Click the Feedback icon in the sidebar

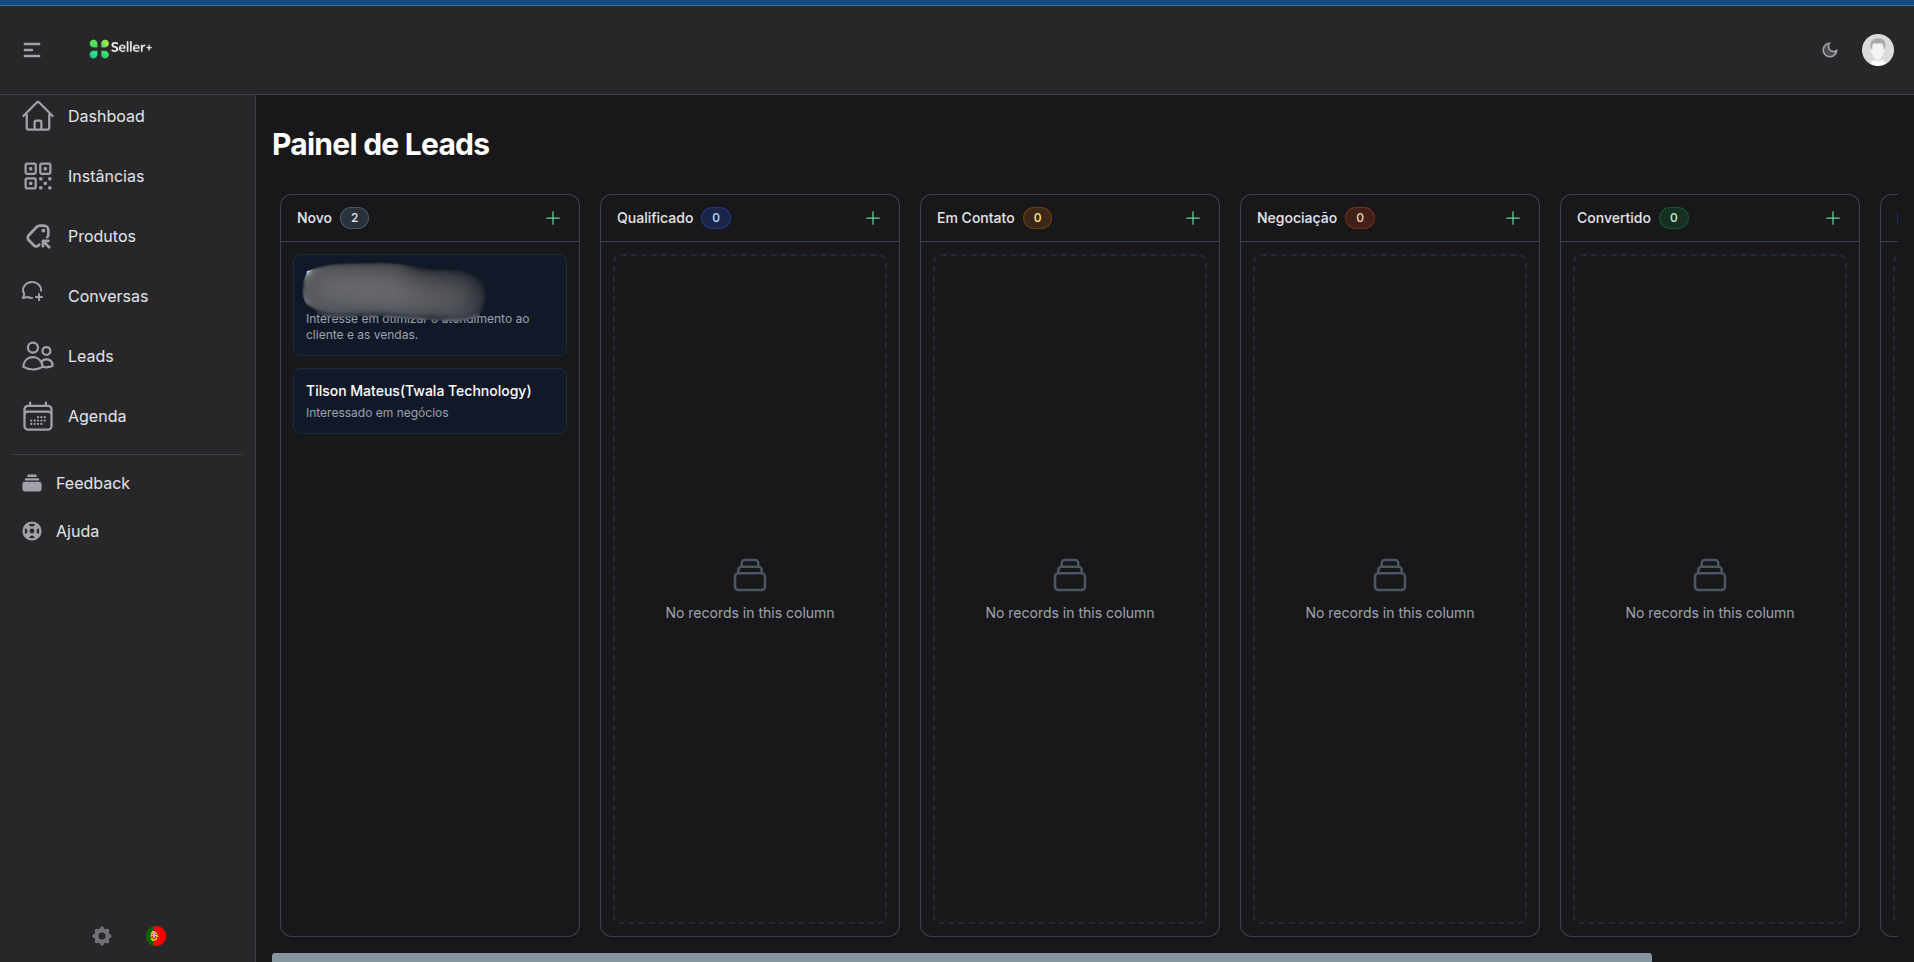tap(32, 483)
